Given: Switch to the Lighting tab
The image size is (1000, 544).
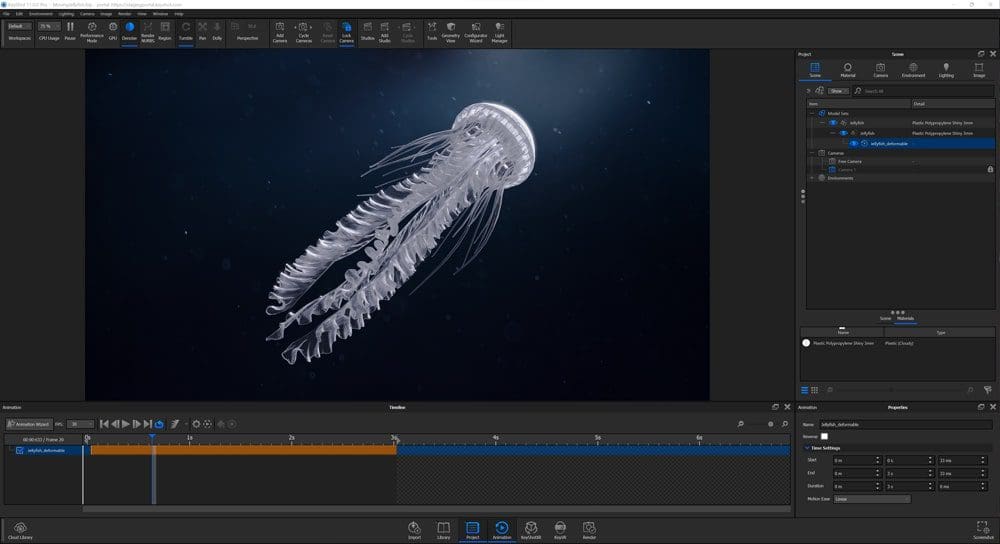Looking at the screenshot, I should click(946, 70).
